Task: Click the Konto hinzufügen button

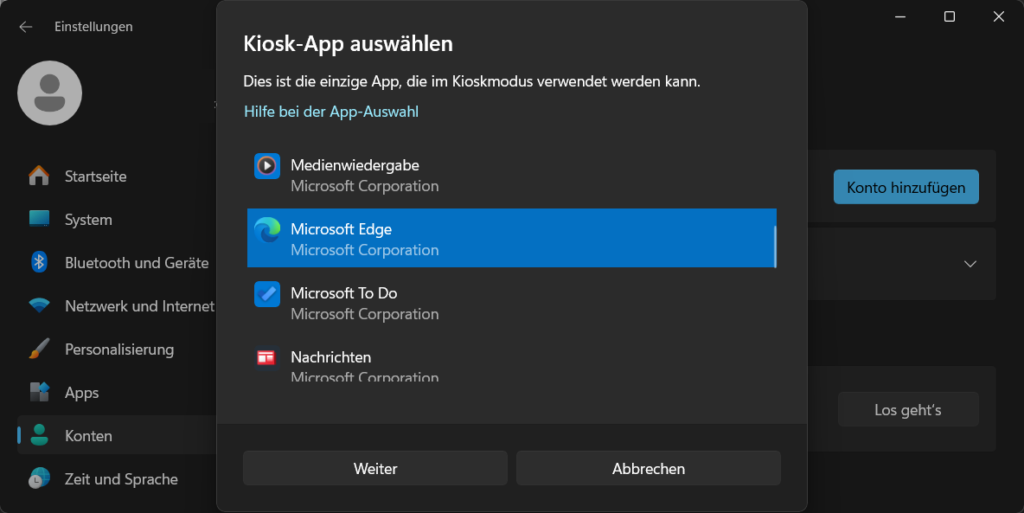Action: coord(906,187)
